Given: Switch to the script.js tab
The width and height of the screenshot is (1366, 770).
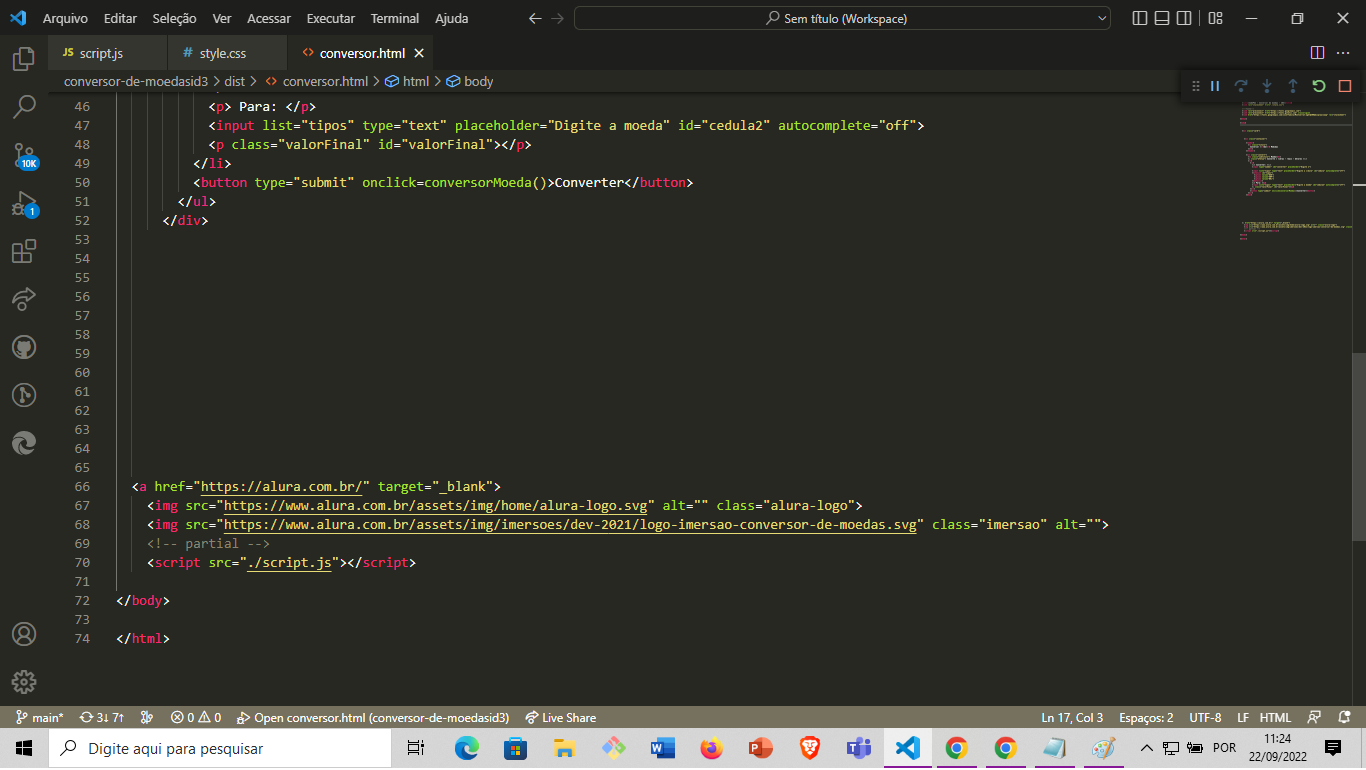Looking at the screenshot, I should 107,53.
